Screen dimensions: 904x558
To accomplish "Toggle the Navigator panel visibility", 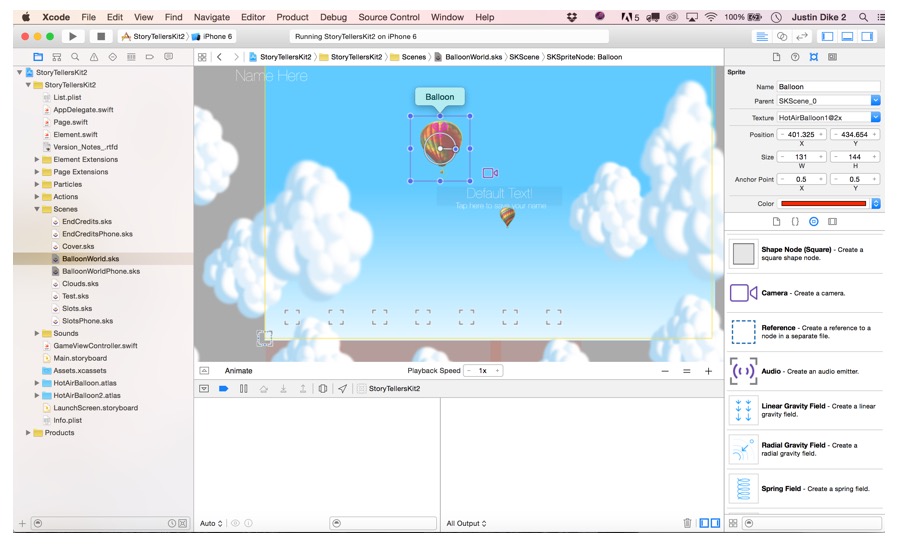I will tap(827, 36).
